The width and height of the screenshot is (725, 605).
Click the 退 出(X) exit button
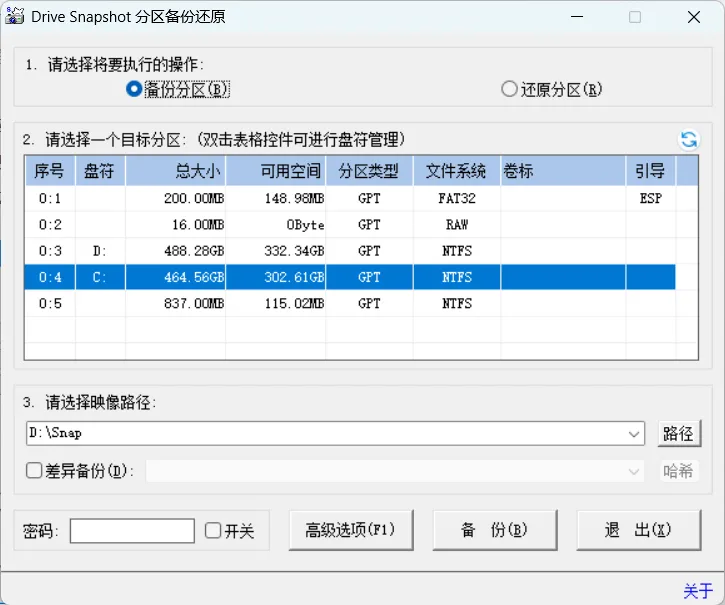click(x=639, y=530)
